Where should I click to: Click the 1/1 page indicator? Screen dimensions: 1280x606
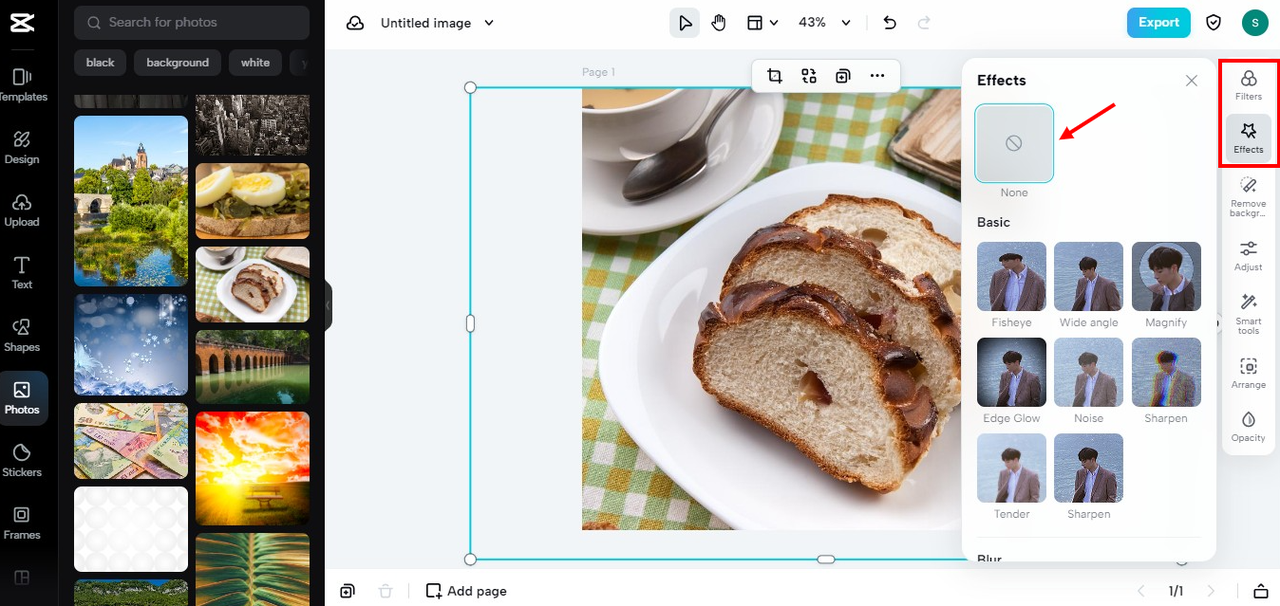point(1176,591)
